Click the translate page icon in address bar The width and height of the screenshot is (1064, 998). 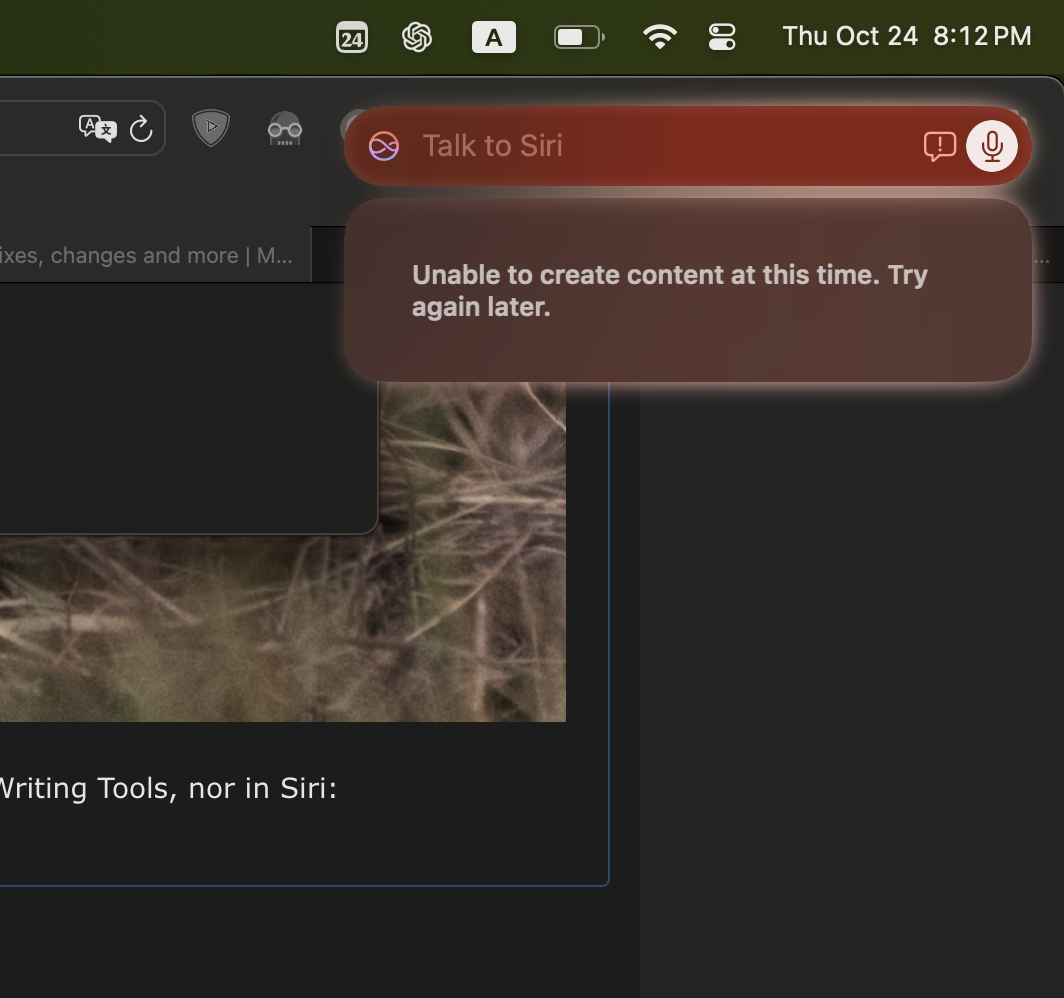[x=98, y=128]
